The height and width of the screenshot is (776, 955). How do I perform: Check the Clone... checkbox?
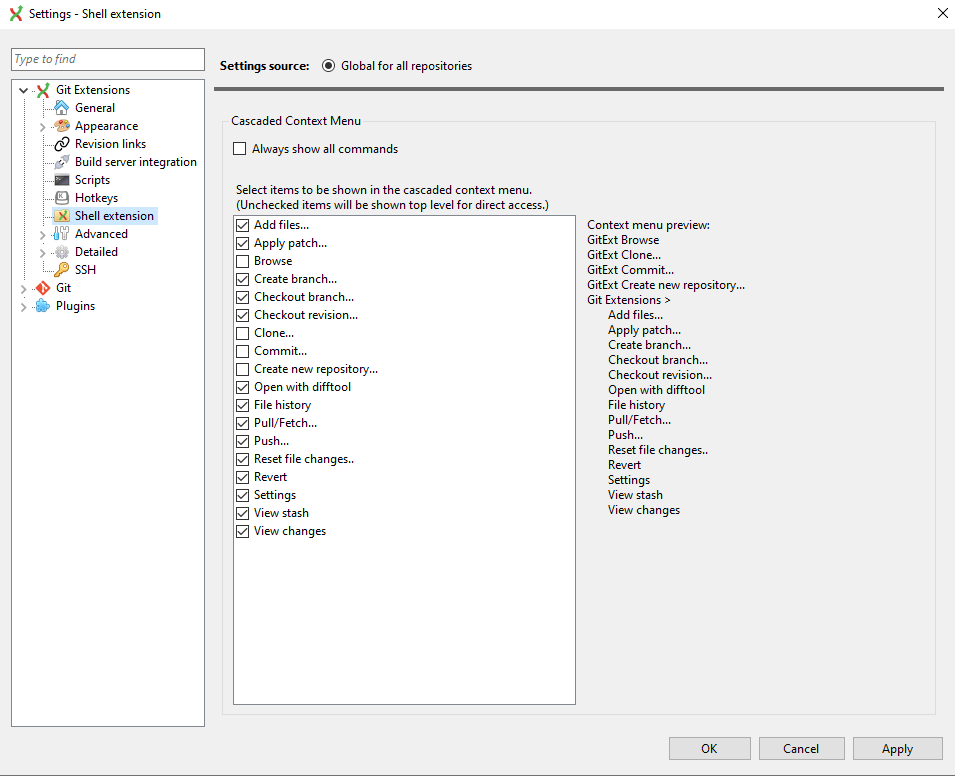coord(242,333)
